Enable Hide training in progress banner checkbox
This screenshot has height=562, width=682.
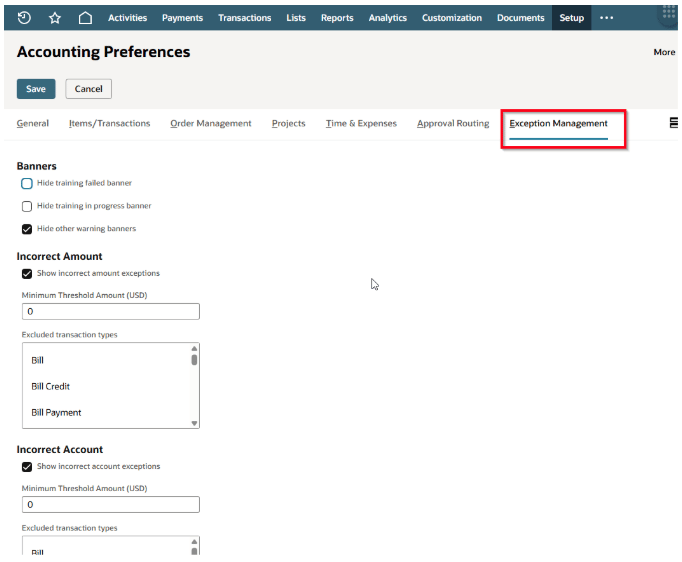click(27, 206)
